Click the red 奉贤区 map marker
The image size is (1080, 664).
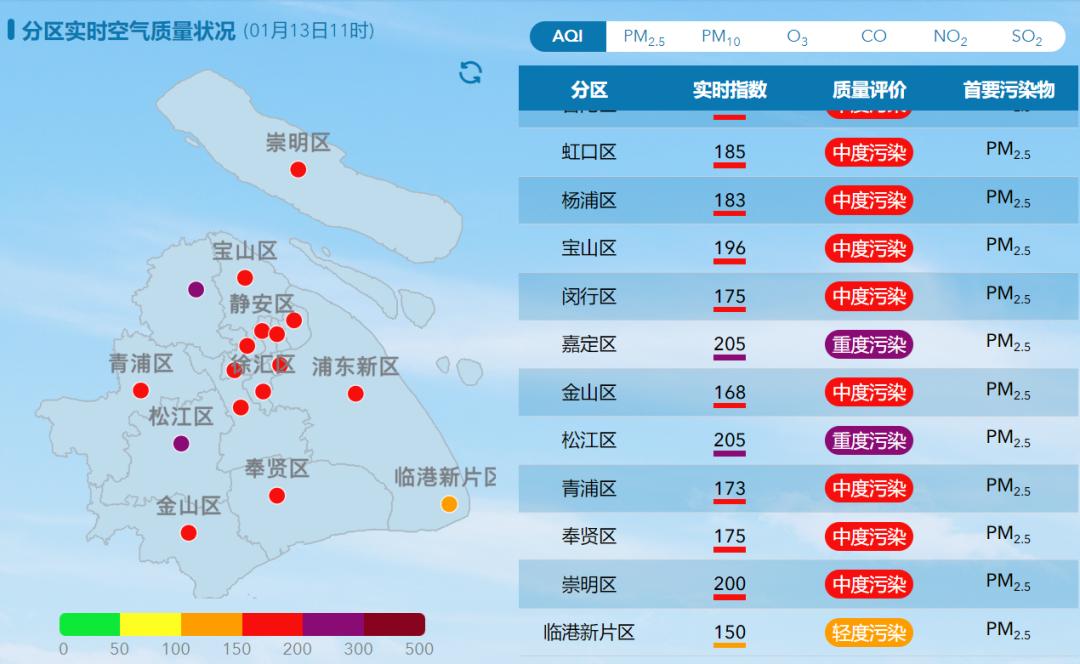pyautogui.click(x=277, y=496)
